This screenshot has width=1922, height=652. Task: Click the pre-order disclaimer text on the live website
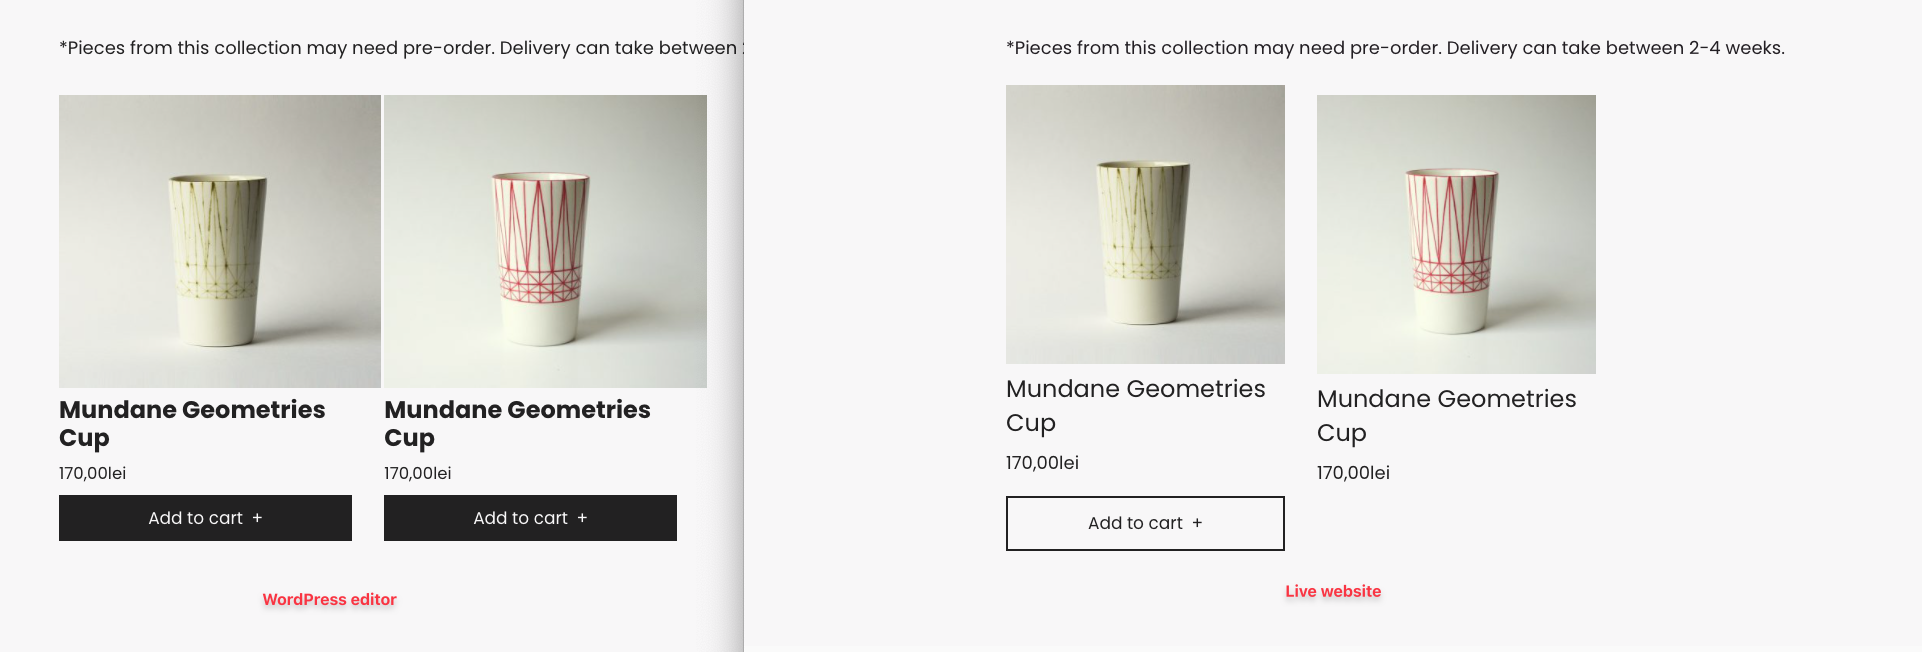(x=1394, y=47)
